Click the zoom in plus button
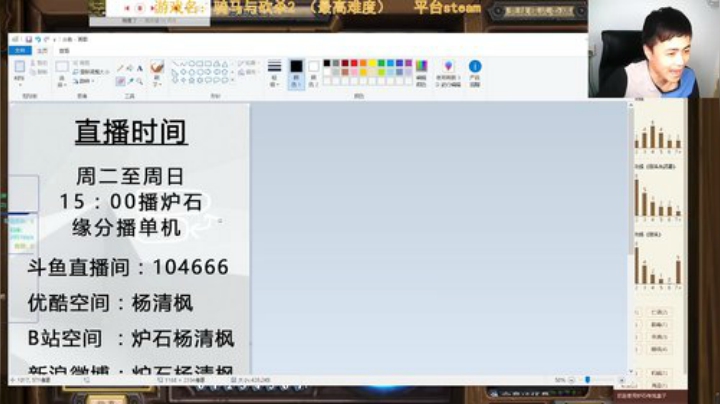 tap(621, 380)
